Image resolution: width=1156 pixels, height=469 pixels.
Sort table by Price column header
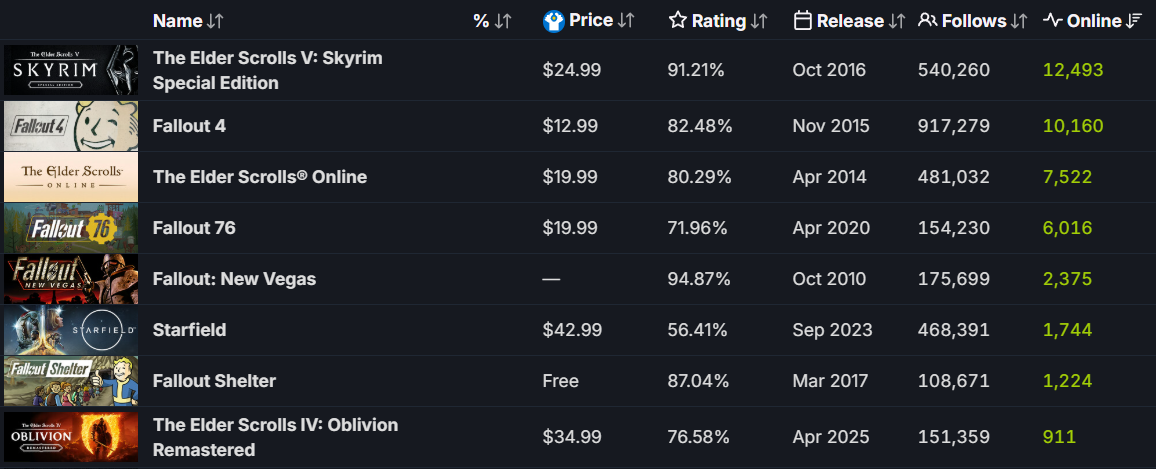pos(590,21)
